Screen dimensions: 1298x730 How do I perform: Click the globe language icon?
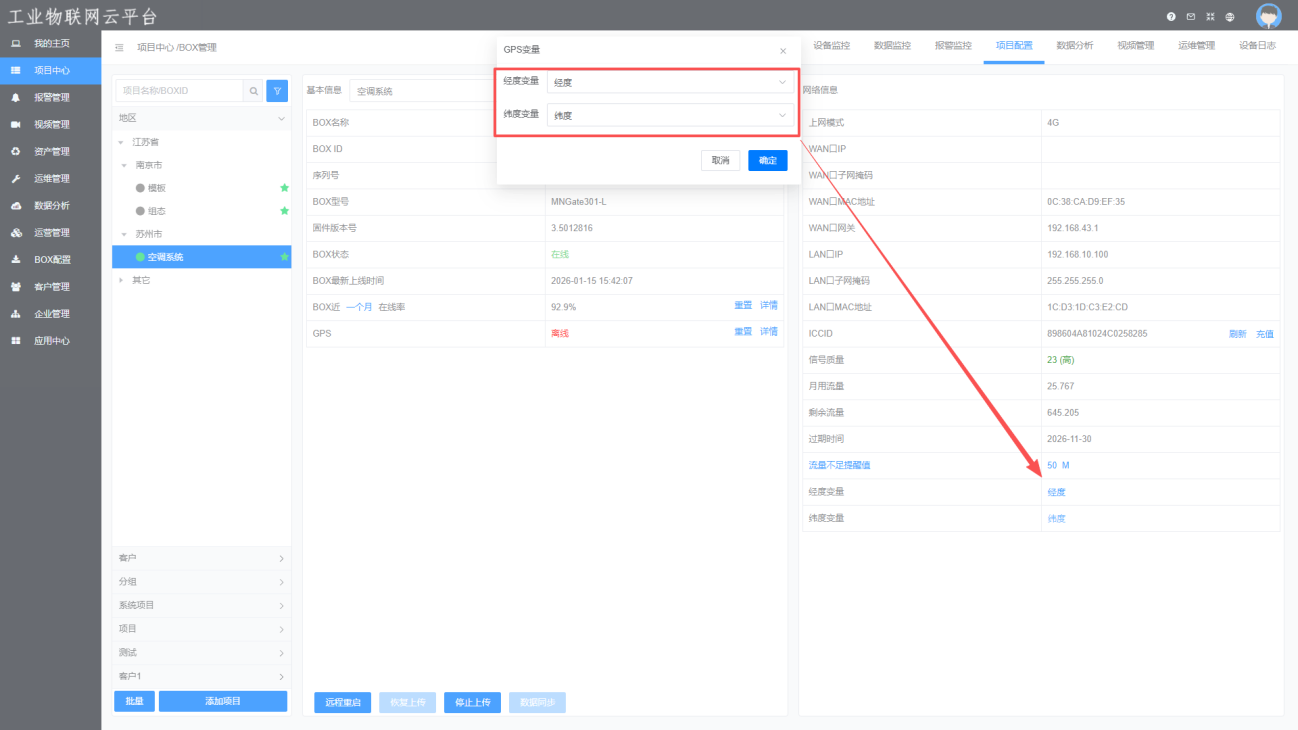1229,17
